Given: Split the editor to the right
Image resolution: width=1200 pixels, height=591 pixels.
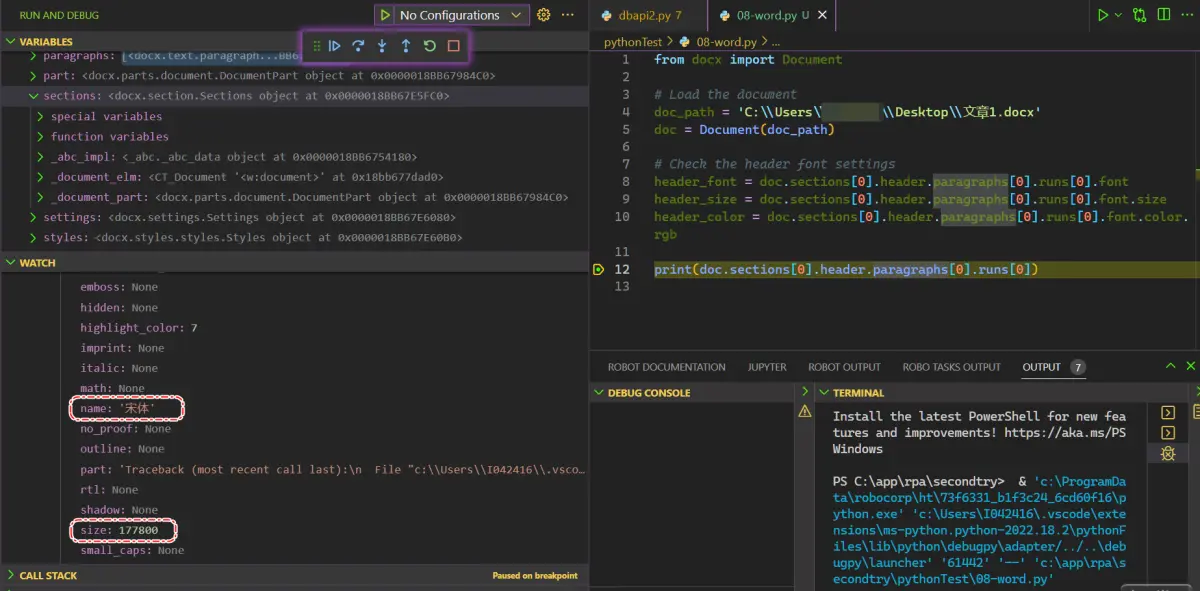Looking at the screenshot, I should pos(1165,15).
